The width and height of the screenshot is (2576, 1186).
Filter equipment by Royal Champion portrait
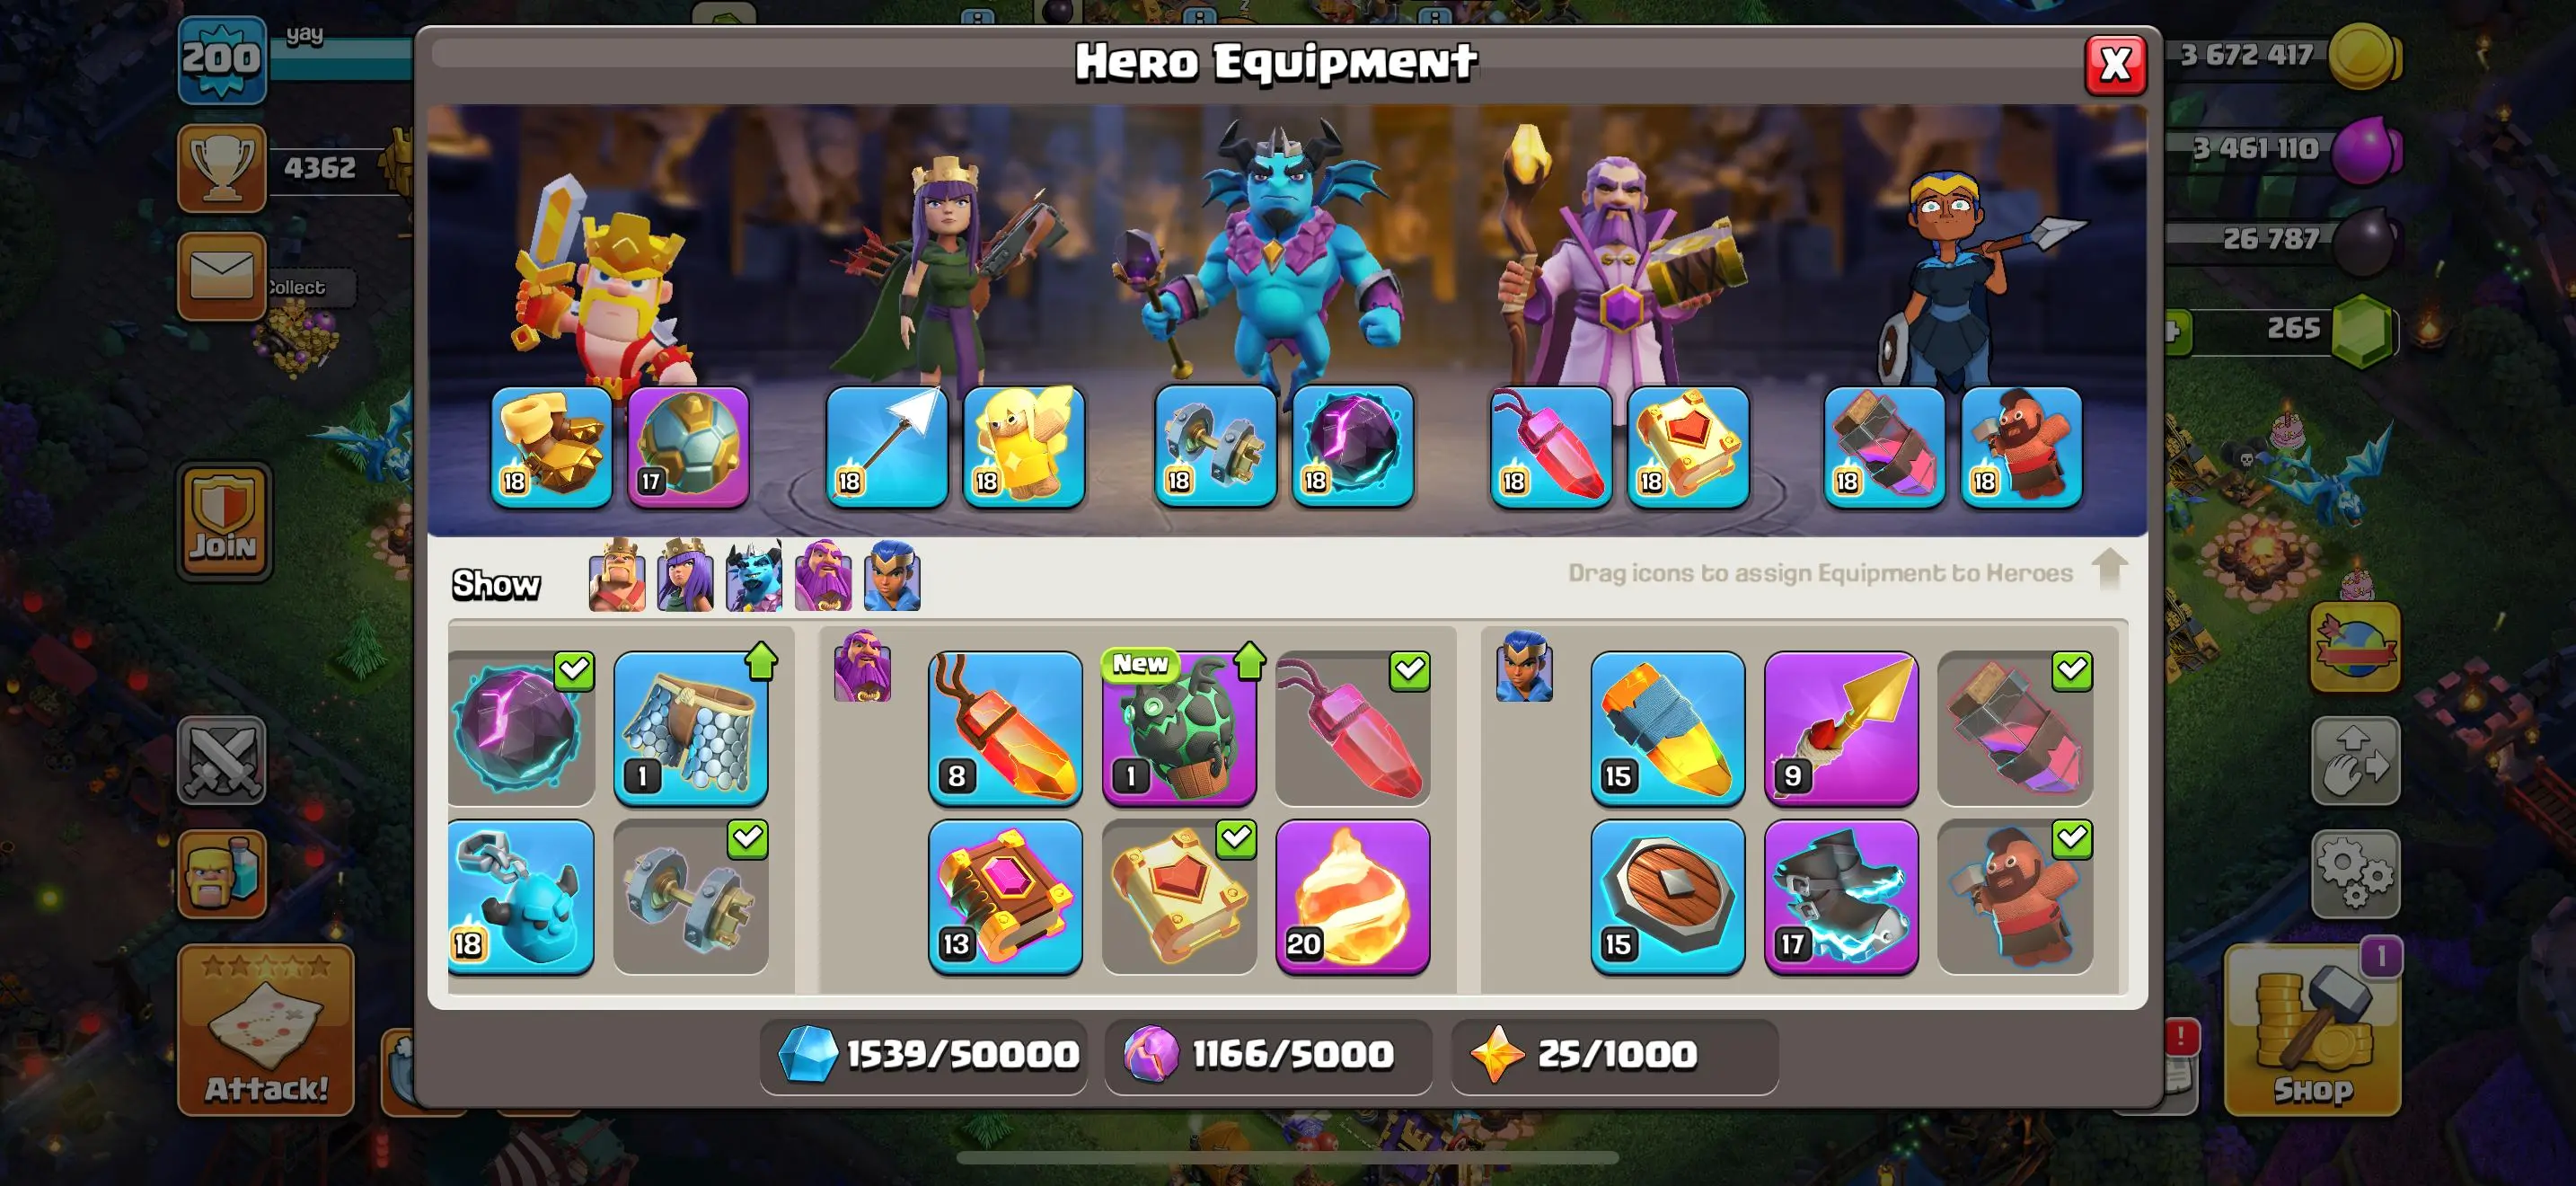[892, 576]
